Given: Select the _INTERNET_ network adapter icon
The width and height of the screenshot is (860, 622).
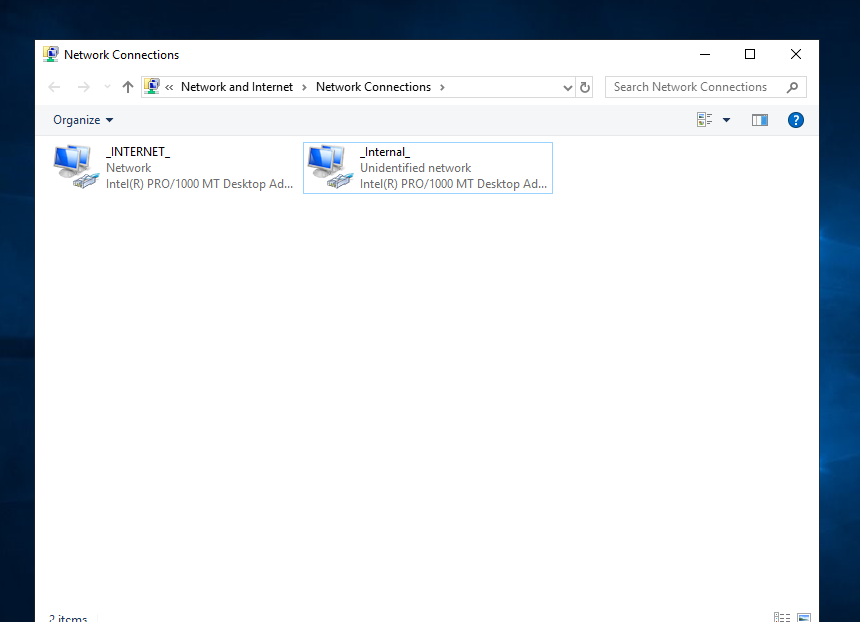Looking at the screenshot, I should pos(76,167).
